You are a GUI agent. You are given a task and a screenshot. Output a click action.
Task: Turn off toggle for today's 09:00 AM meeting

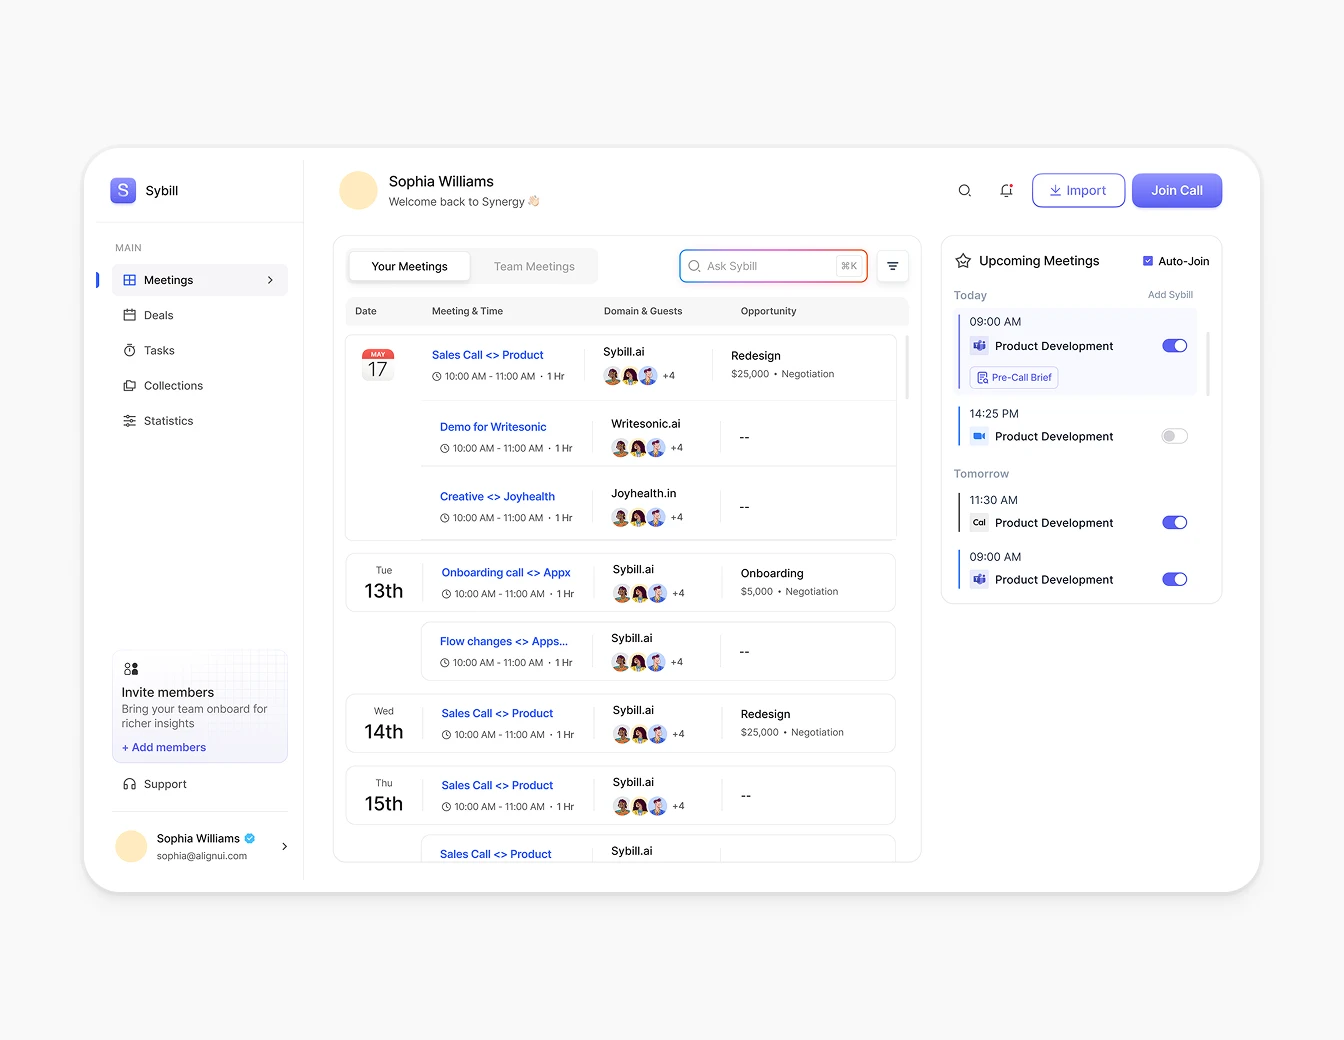pyautogui.click(x=1174, y=346)
